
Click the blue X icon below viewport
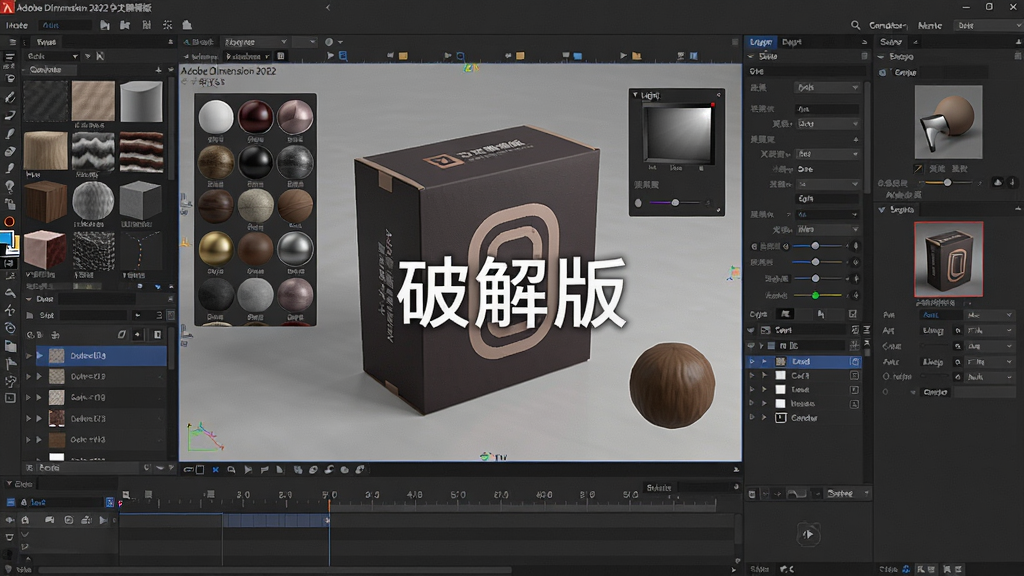tap(215, 470)
